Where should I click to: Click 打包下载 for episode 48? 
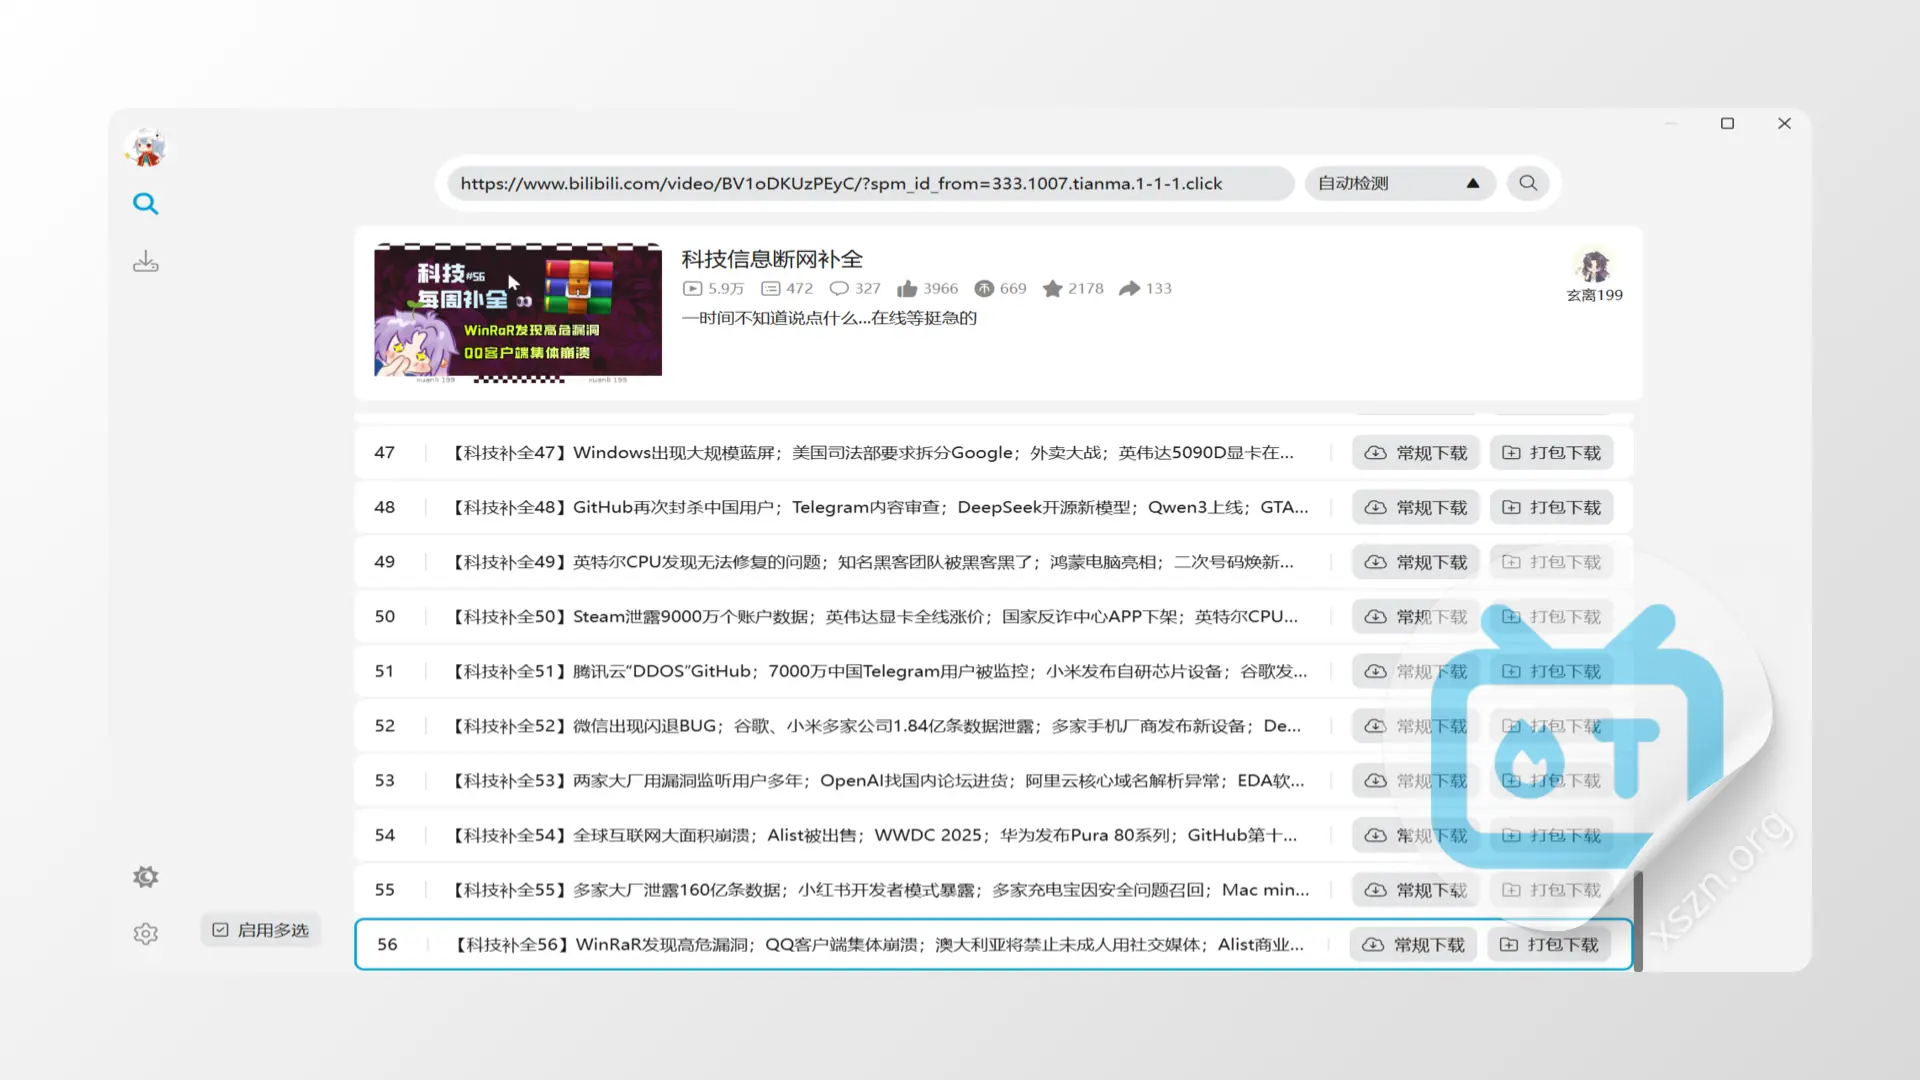click(x=1551, y=508)
